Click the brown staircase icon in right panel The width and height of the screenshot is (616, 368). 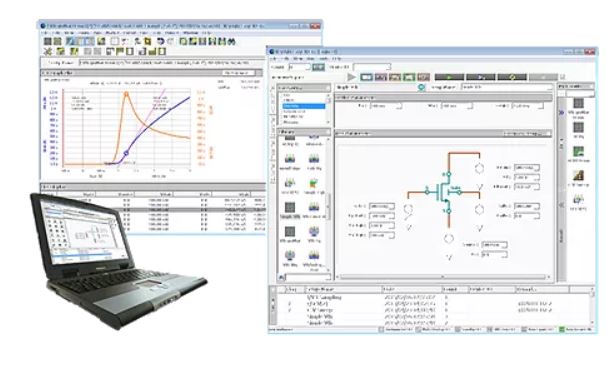point(578,175)
